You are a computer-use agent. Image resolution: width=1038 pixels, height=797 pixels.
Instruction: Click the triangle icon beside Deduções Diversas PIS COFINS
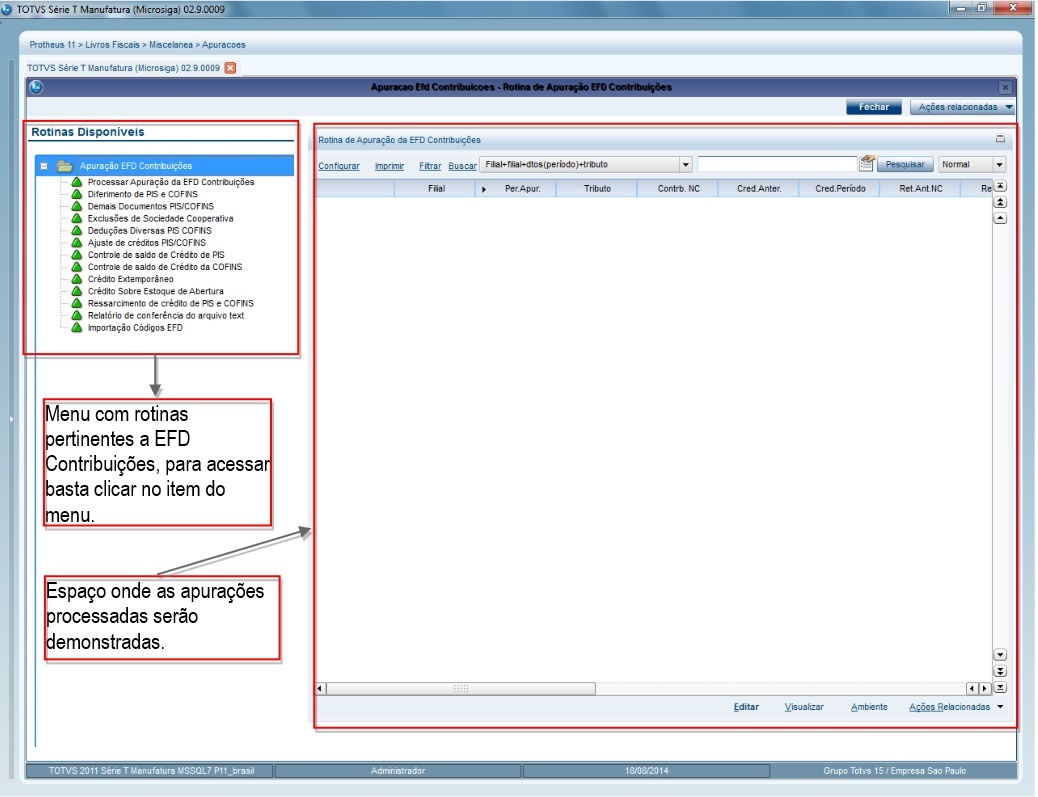click(77, 230)
